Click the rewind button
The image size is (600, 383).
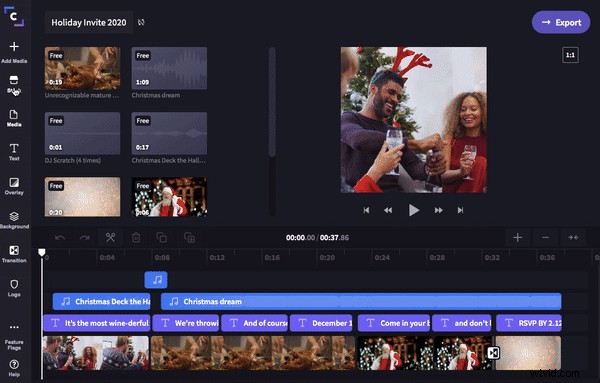pos(388,210)
